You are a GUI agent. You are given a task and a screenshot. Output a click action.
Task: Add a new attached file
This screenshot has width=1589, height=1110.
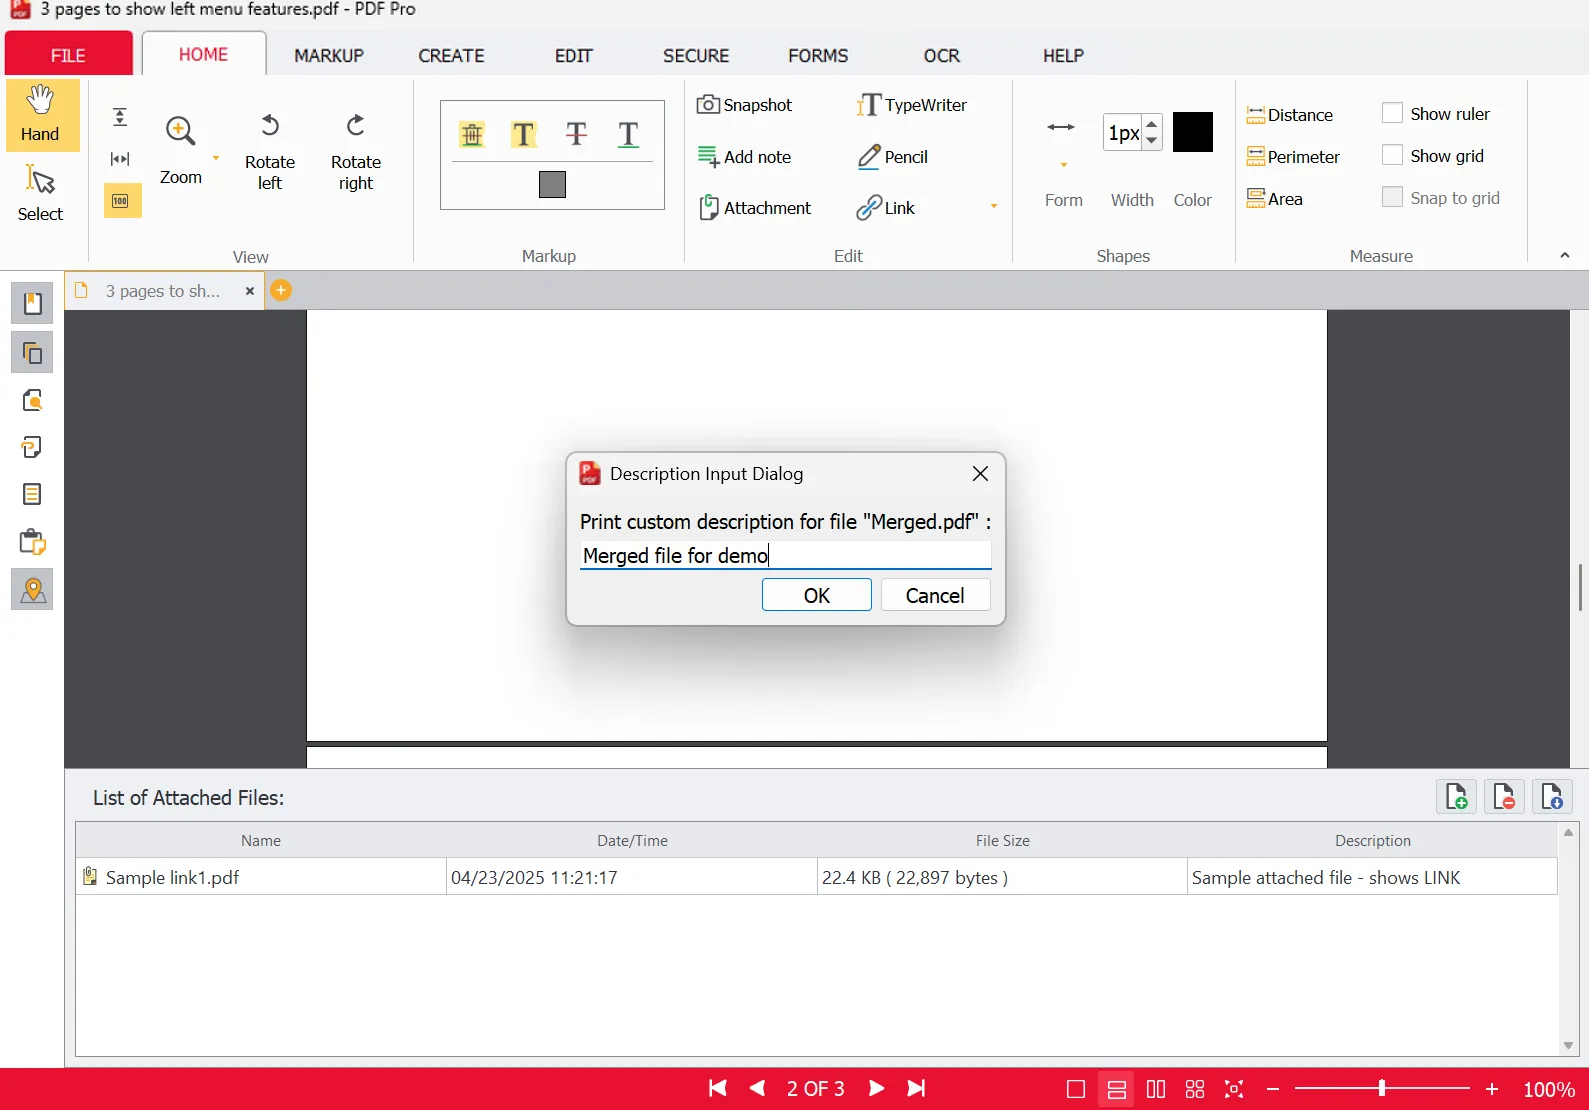pyautogui.click(x=1457, y=797)
